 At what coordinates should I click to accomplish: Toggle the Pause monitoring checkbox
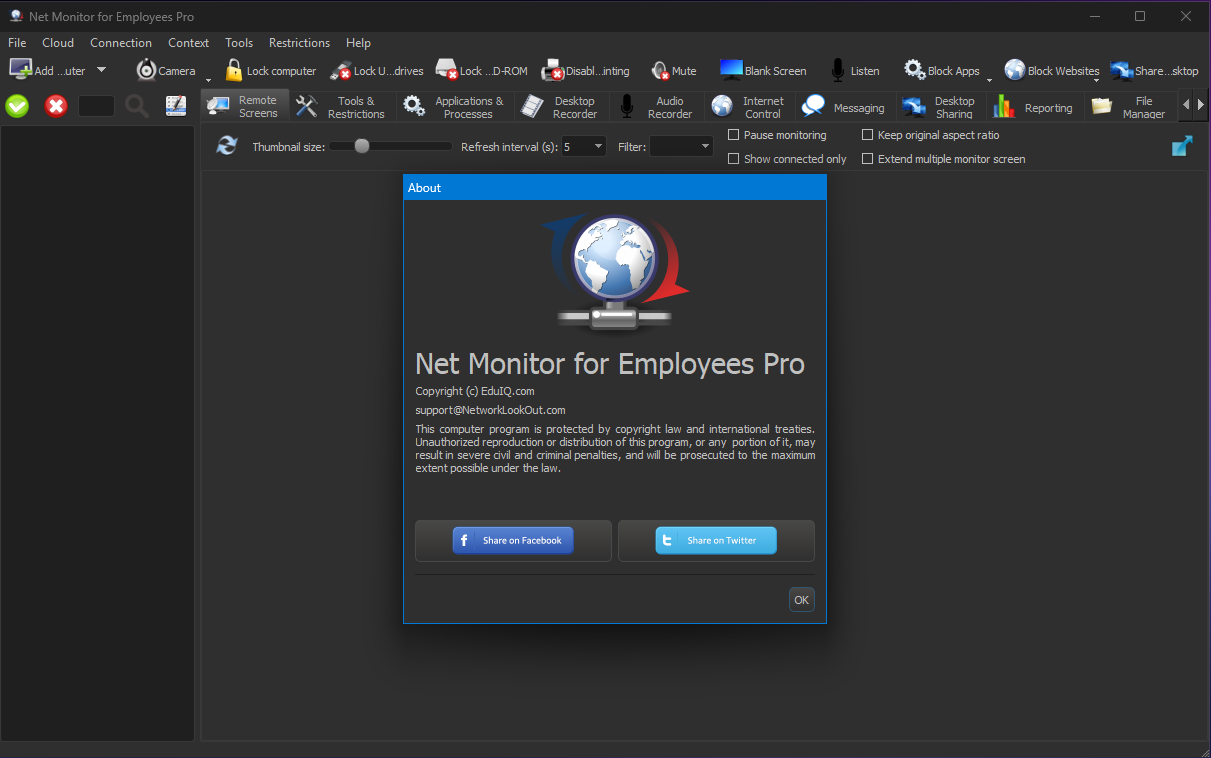(734, 135)
